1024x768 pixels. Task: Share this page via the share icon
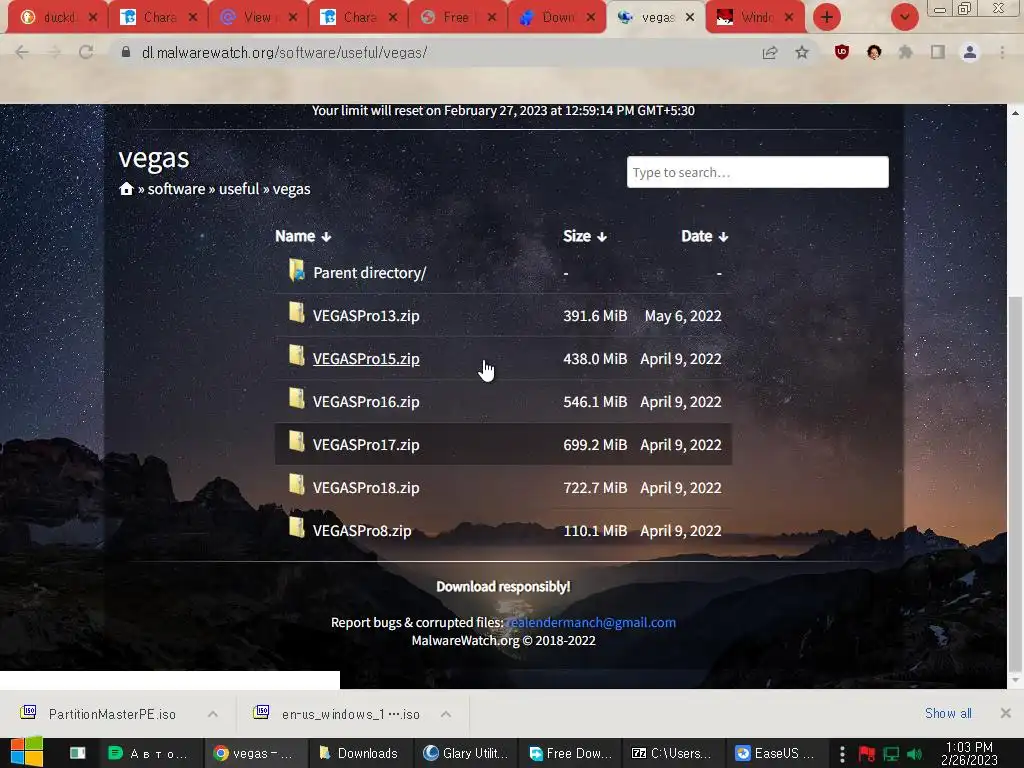(770, 52)
